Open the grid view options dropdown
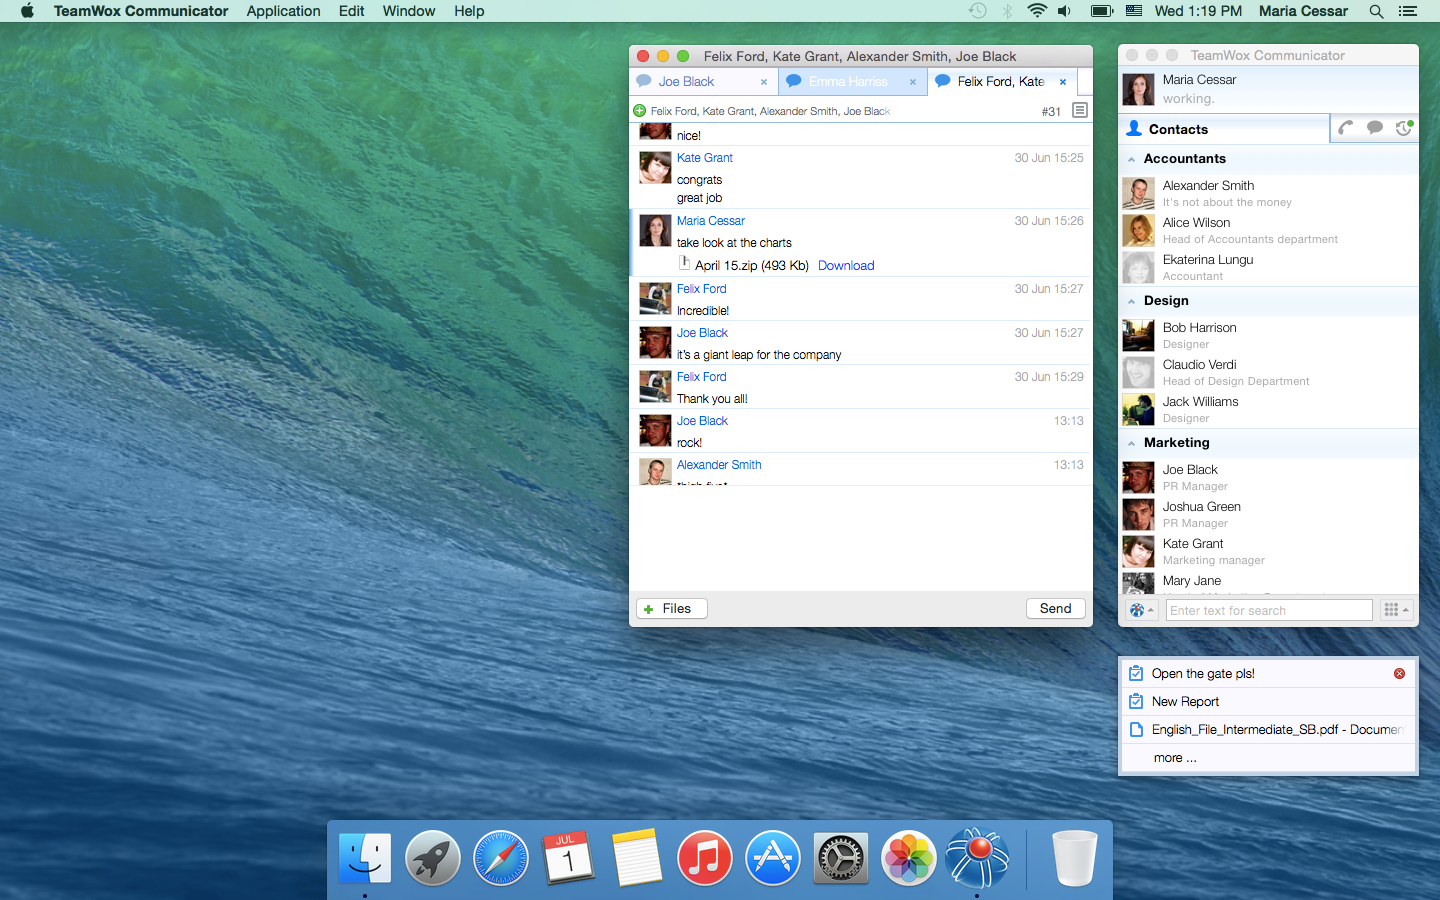 pos(1396,610)
